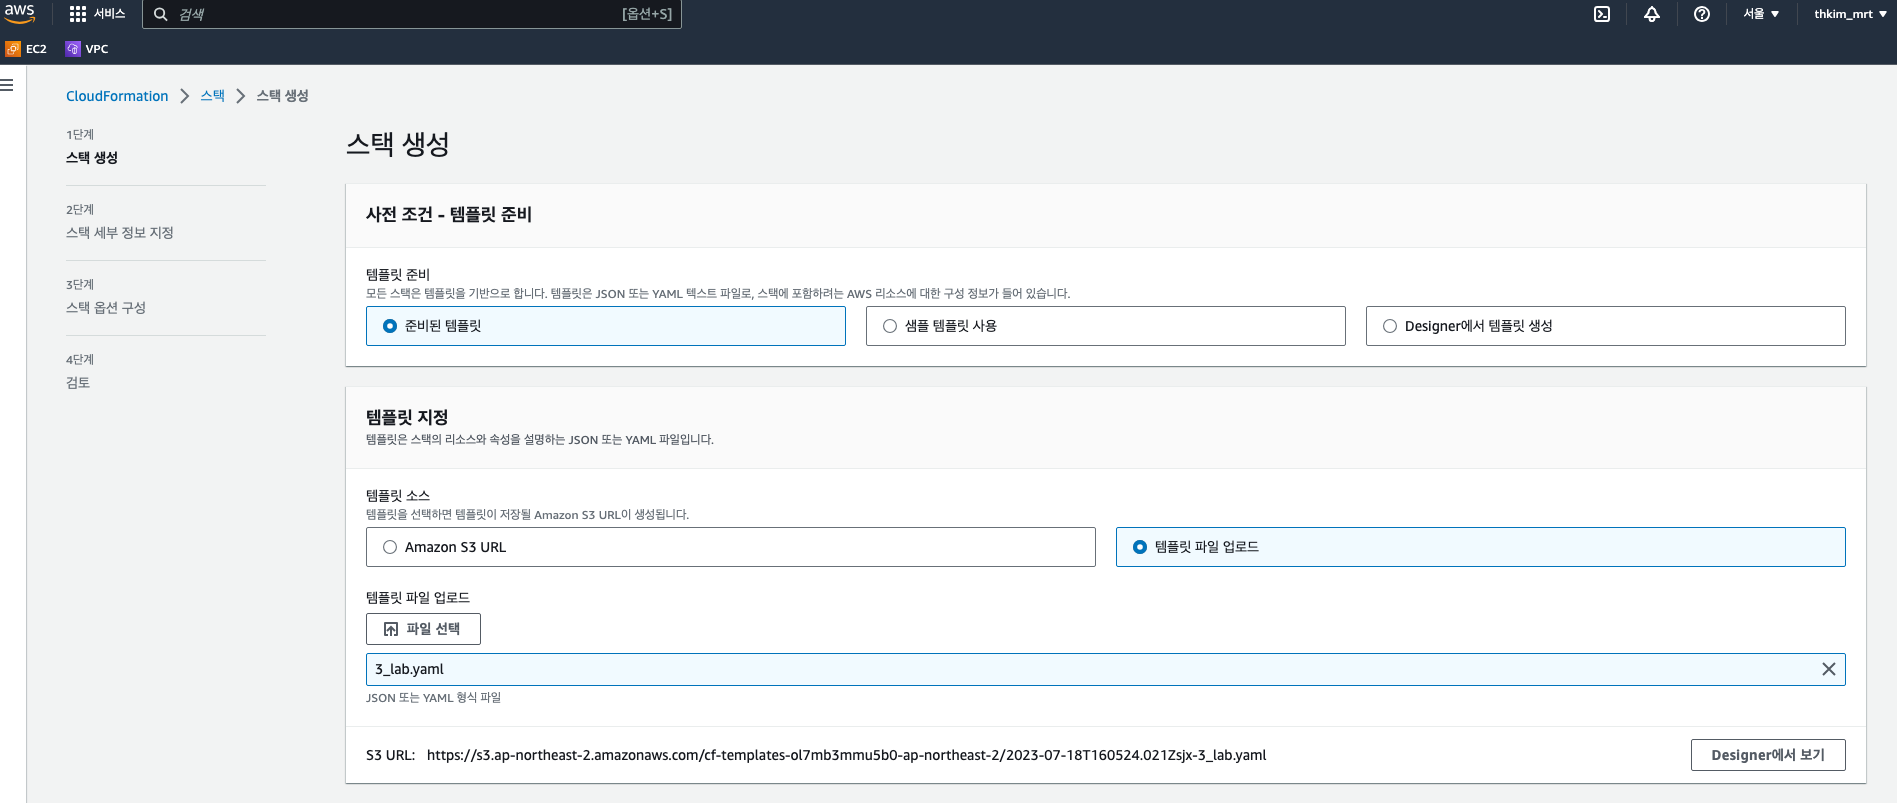Image resolution: width=1897 pixels, height=803 pixels.
Task: Open EC2 shortcut in favorites bar
Action: (x=27, y=48)
